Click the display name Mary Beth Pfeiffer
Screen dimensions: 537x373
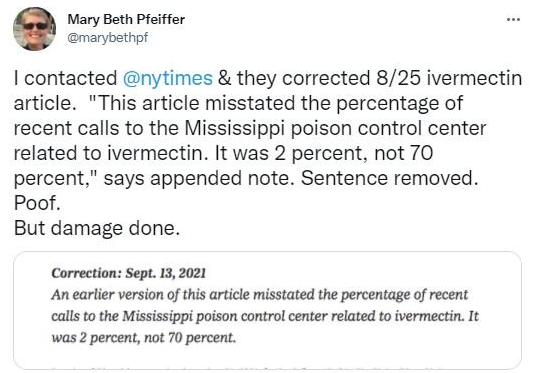pos(126,19)
